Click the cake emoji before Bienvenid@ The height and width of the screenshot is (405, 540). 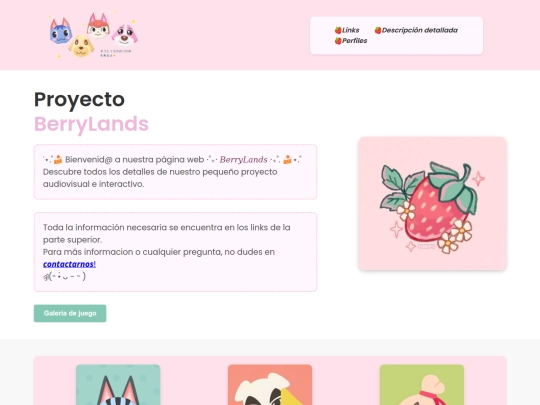[58, 159]
